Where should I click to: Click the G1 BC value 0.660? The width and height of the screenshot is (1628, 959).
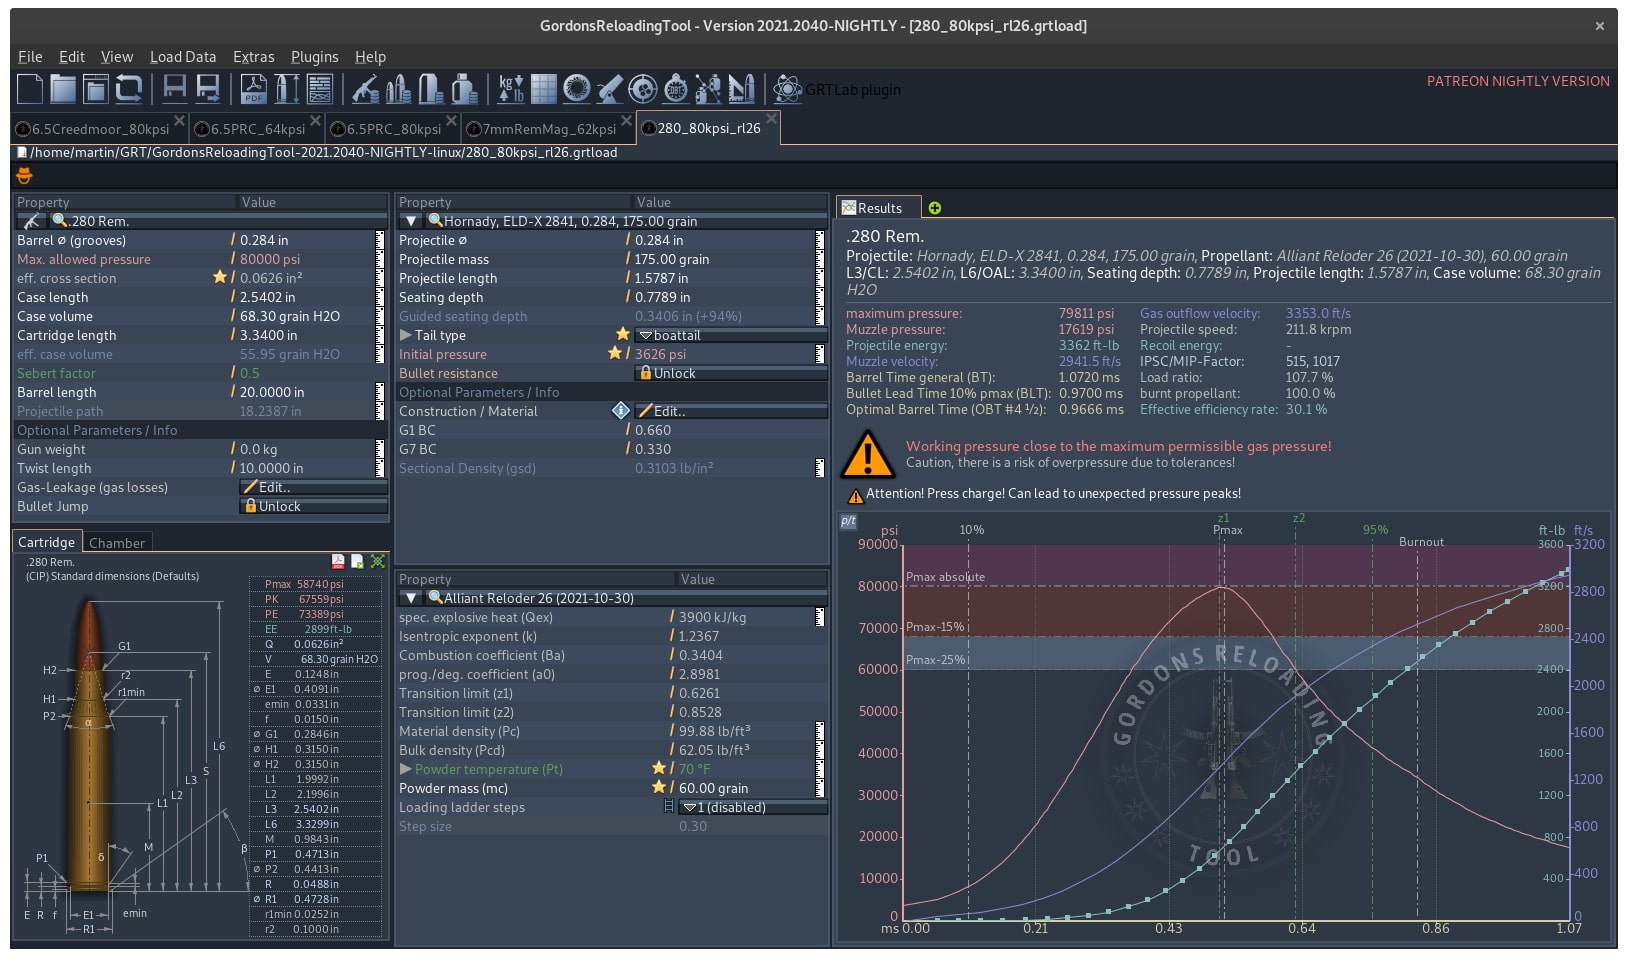pyautogui.click(x=653, y=430)
